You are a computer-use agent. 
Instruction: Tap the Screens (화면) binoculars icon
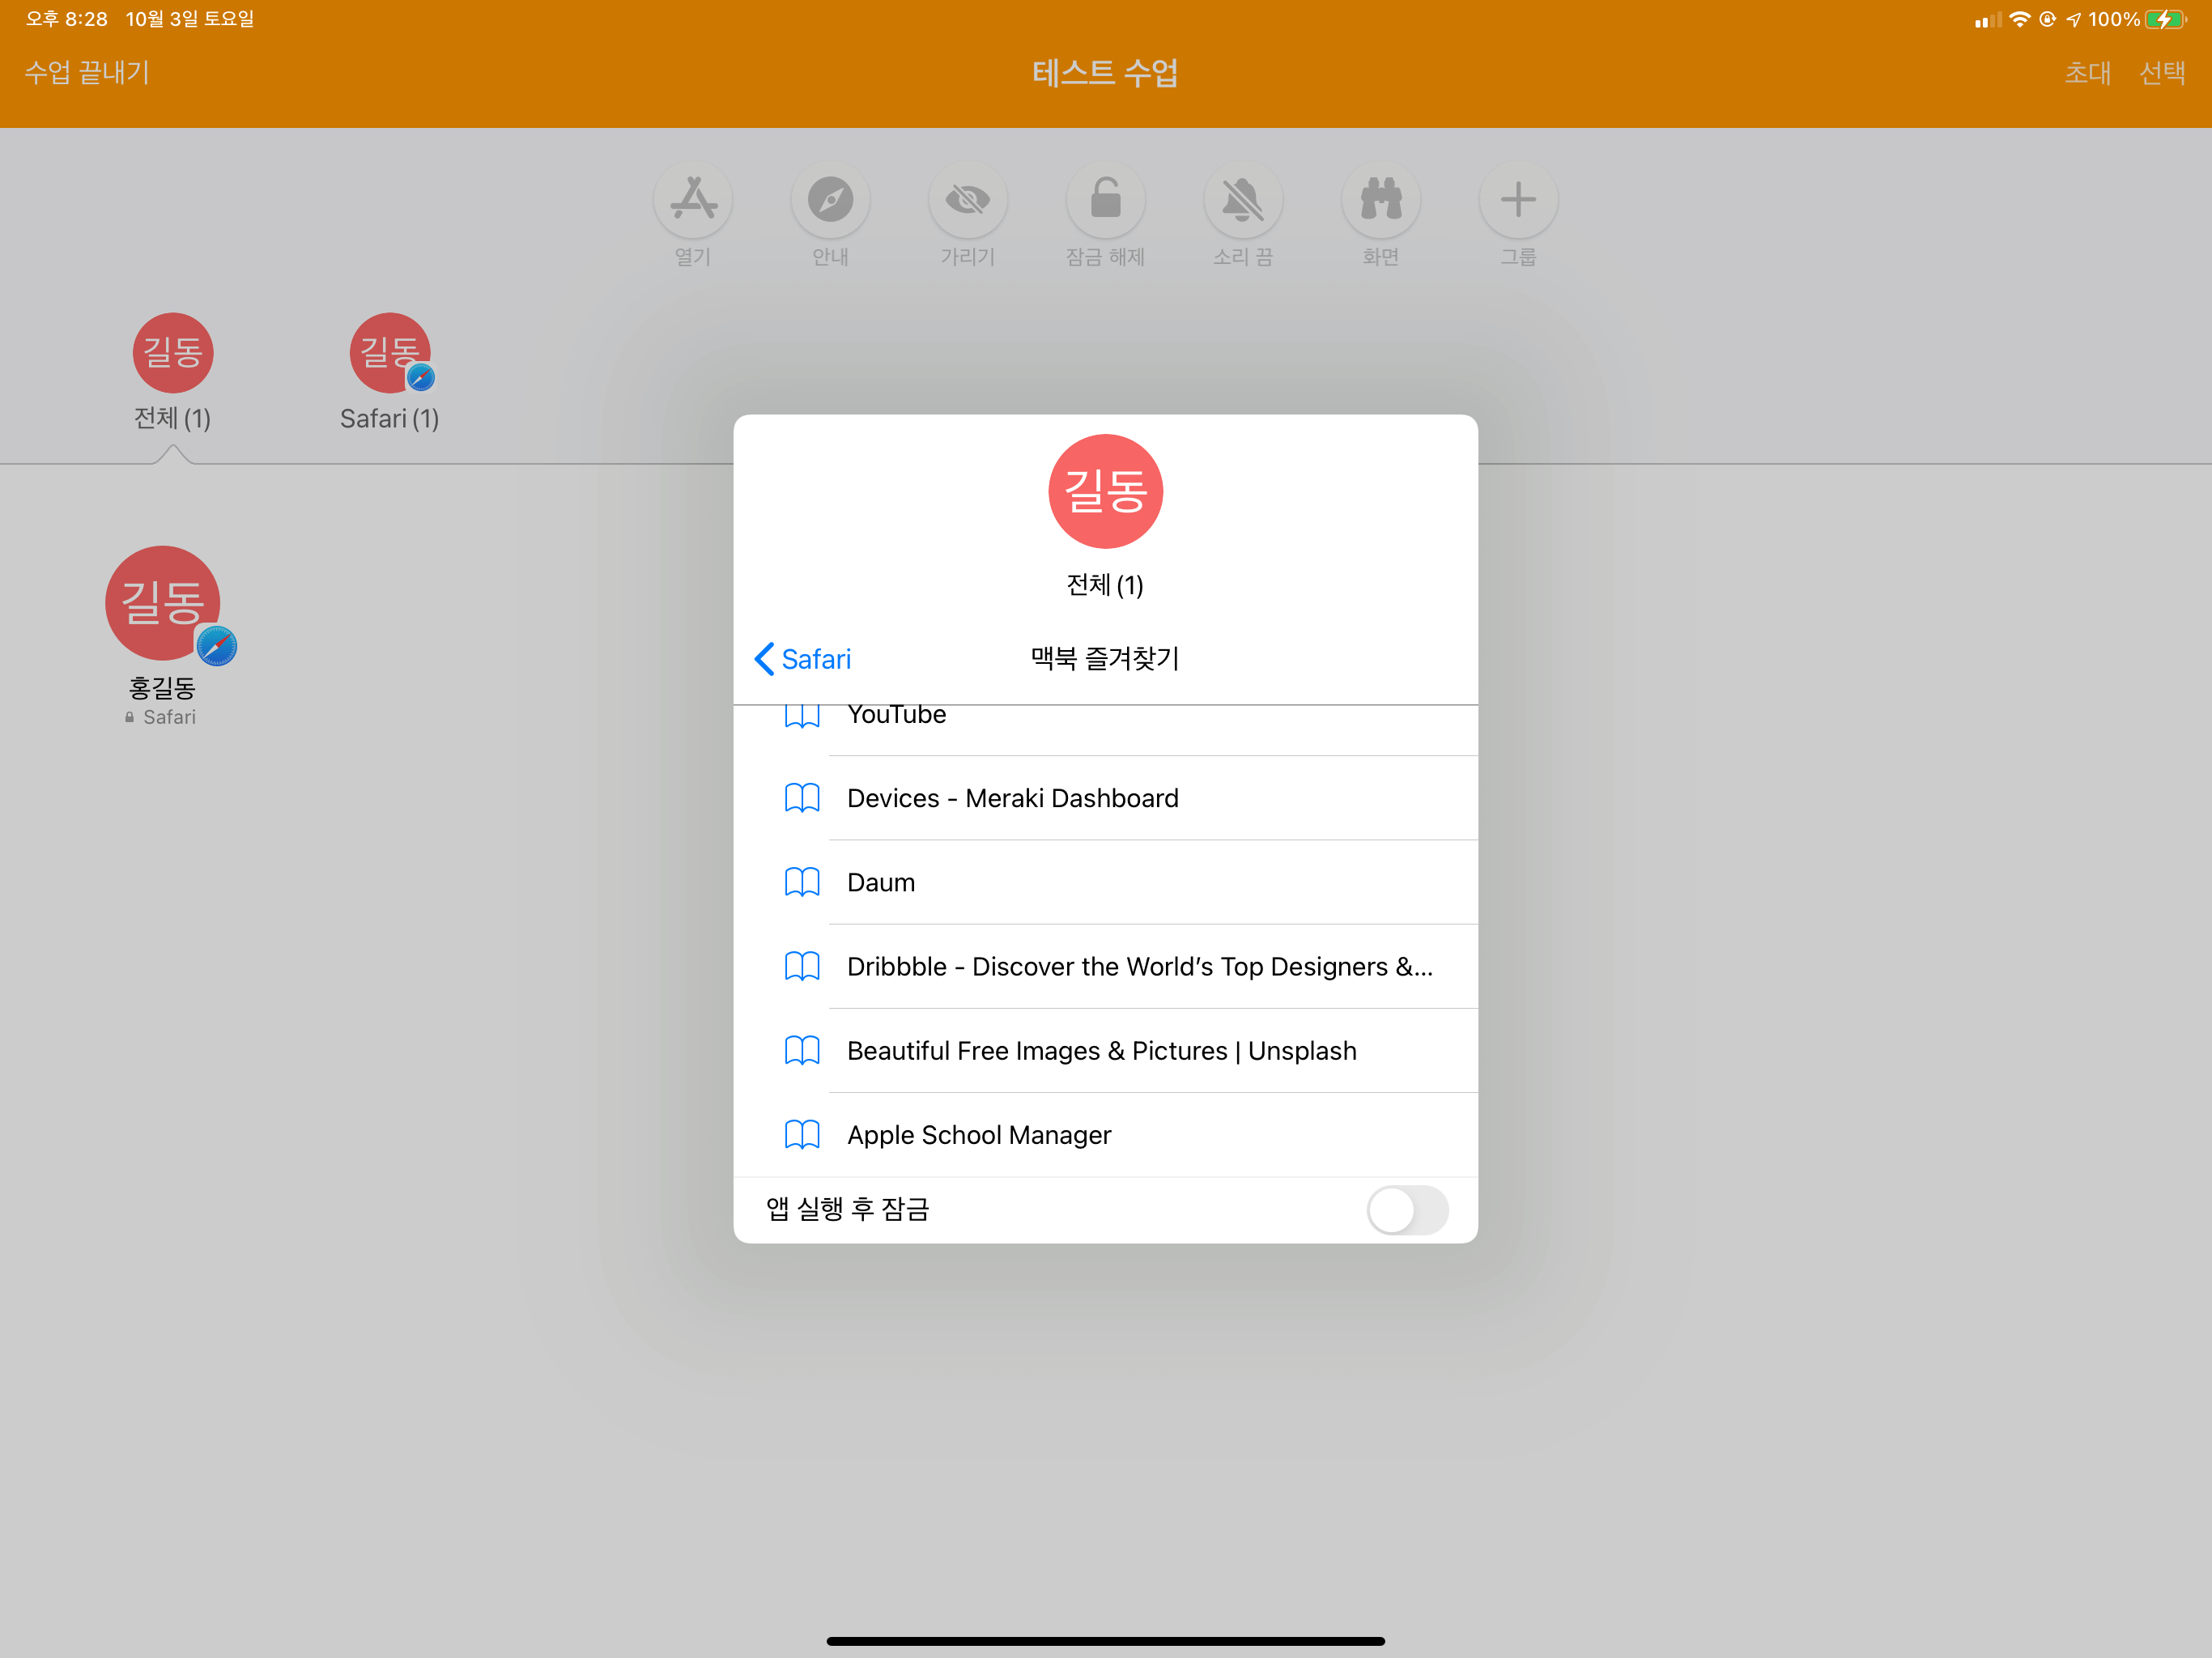coord(1380,200)
